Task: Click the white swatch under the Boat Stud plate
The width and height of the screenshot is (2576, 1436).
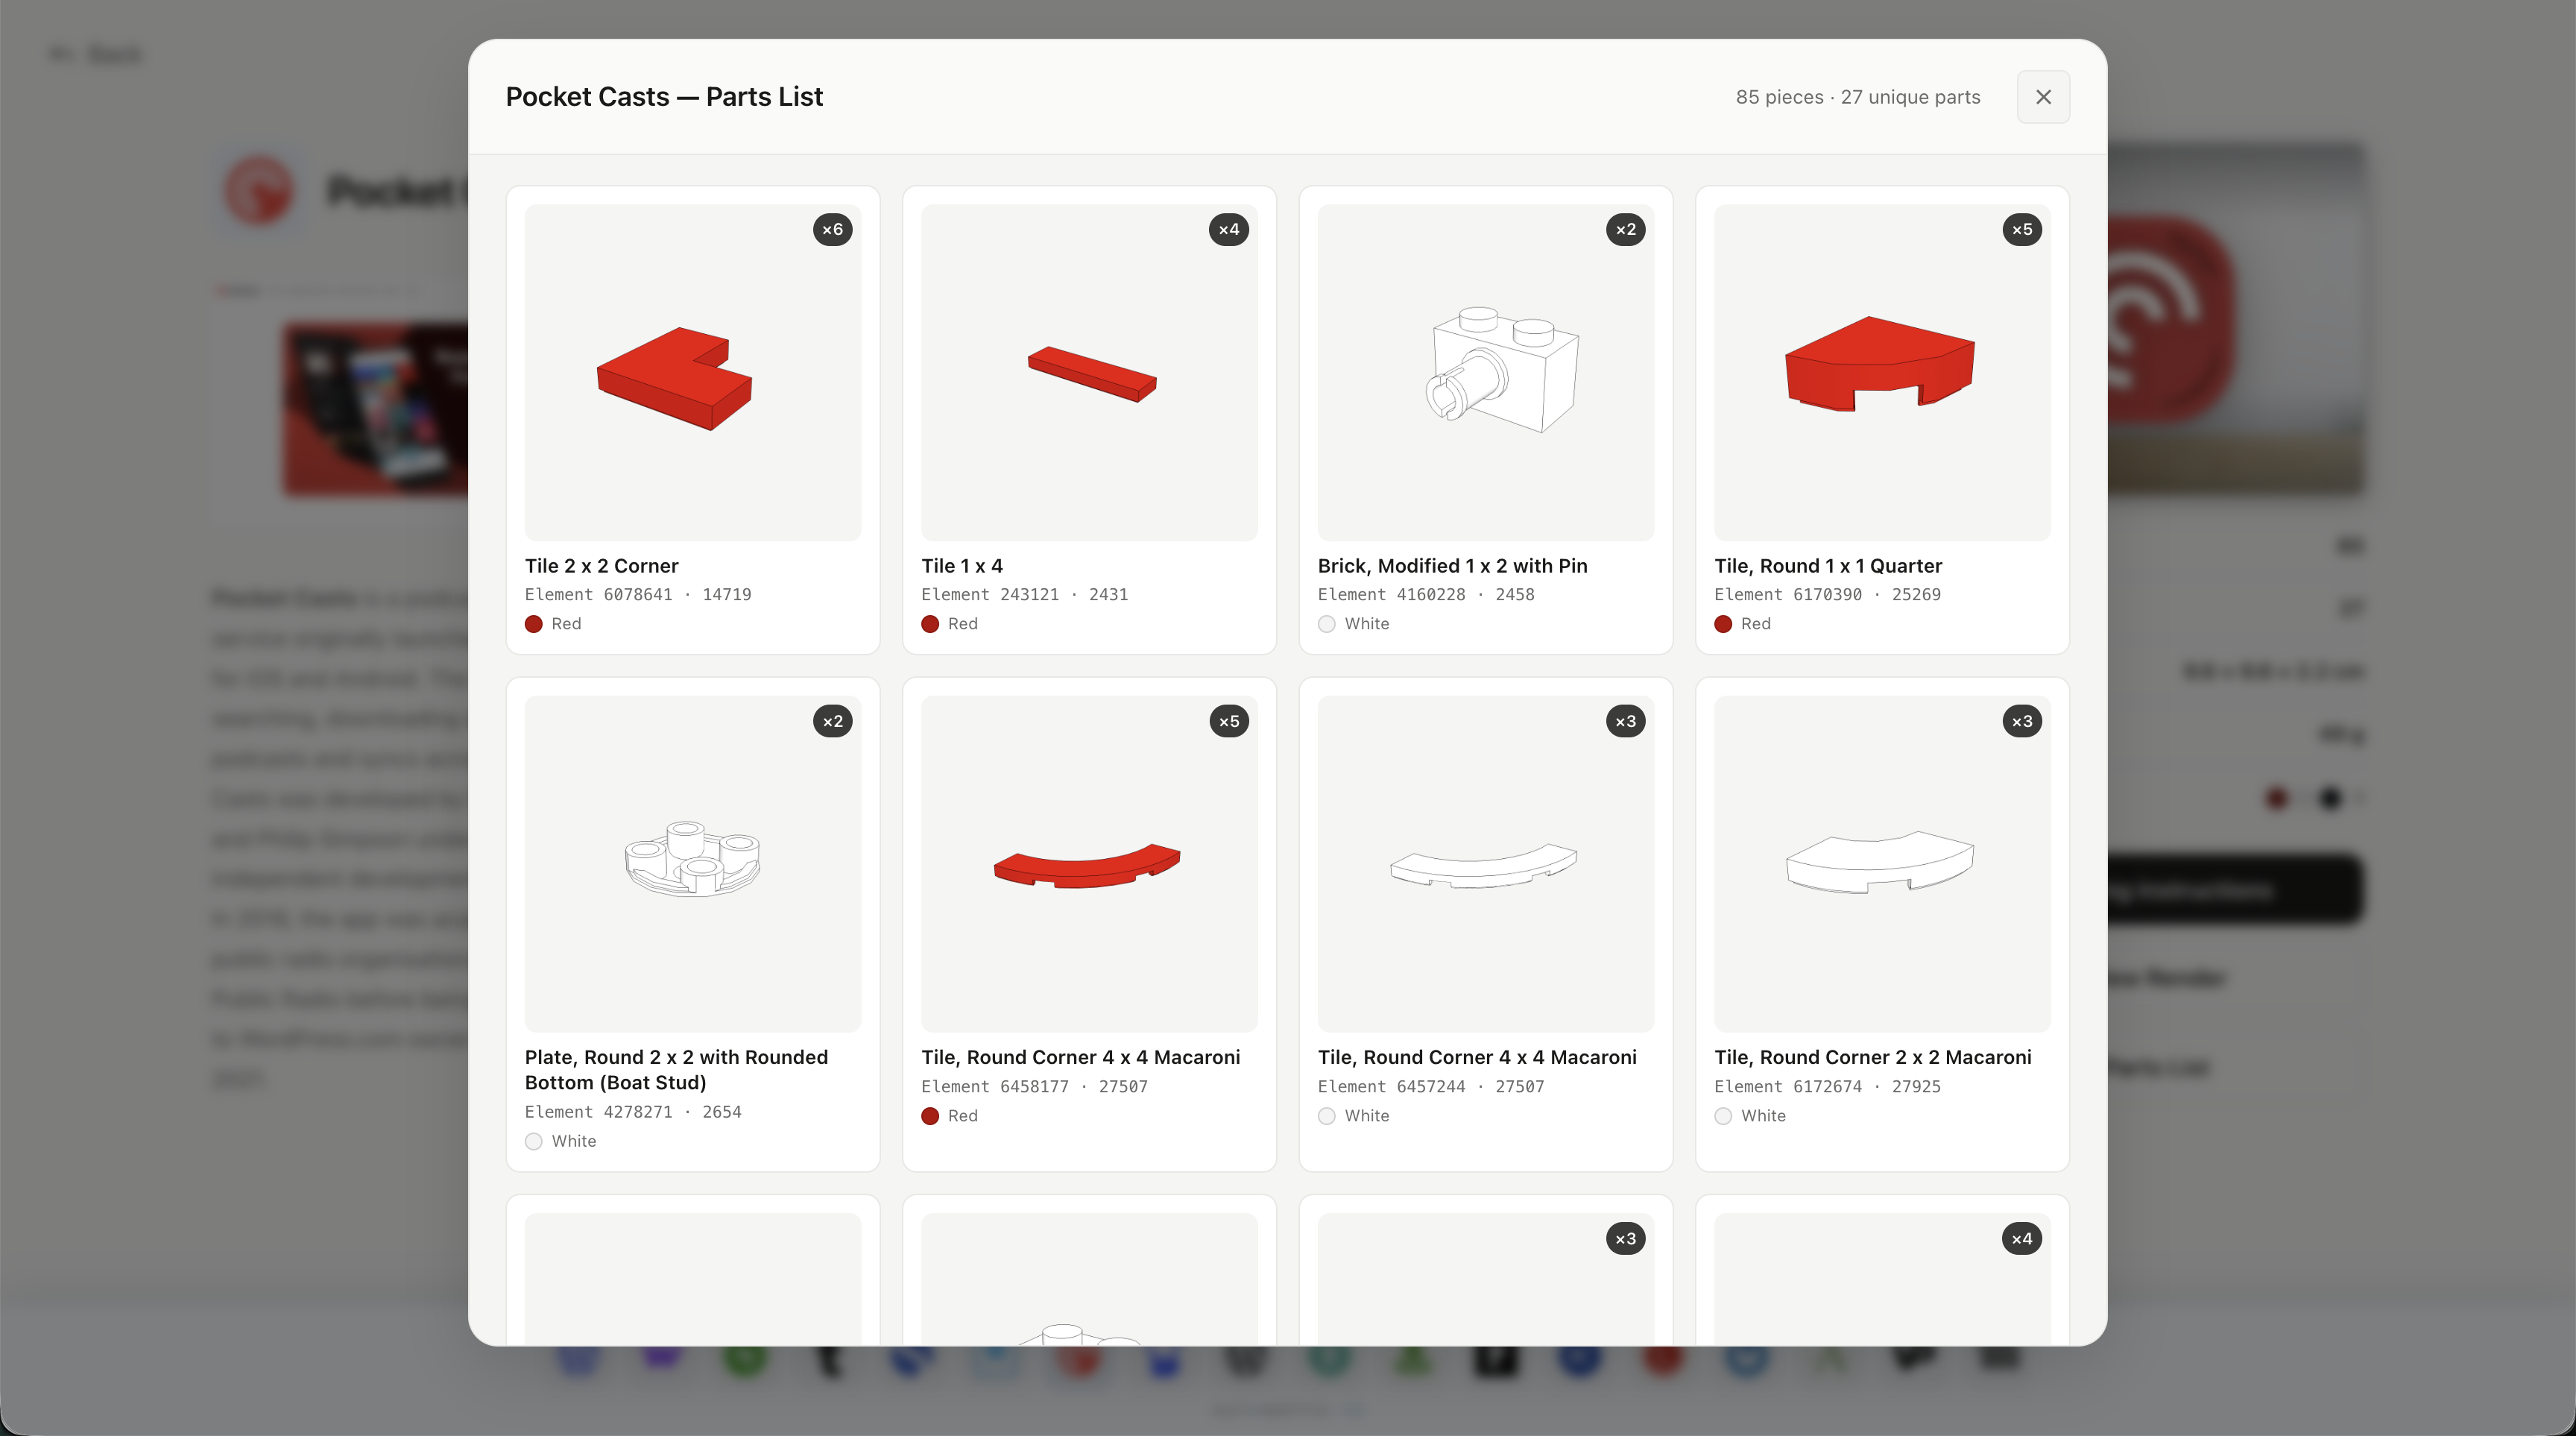Action: [x=534, y=1141]
